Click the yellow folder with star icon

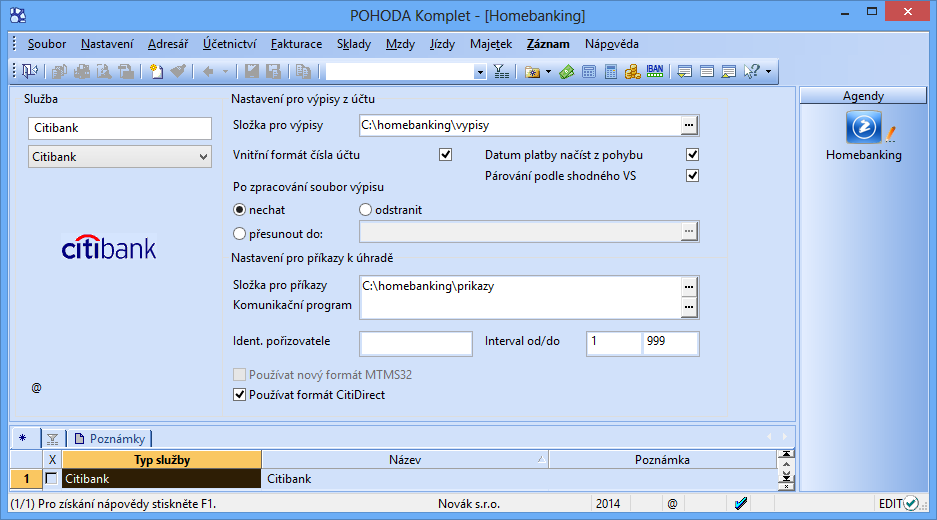[532, 72]
